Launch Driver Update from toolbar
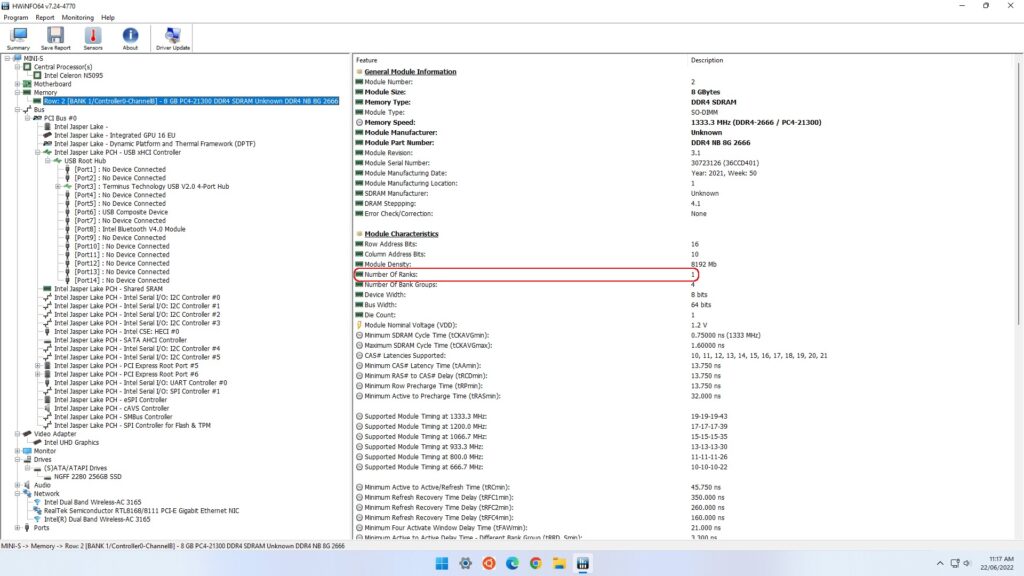This screenshot has height=576, width=1024. pyautogui.click(x=173, y=38)
